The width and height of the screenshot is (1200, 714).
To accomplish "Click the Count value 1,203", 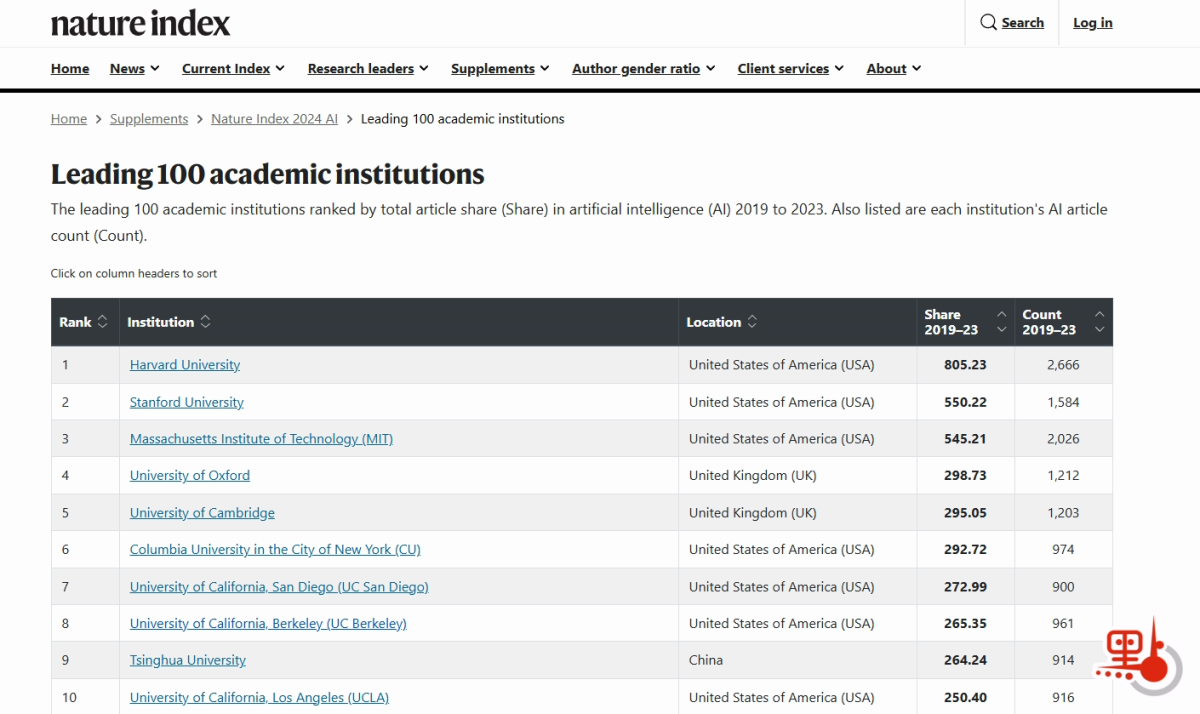I will click(x=1063, y=513).
